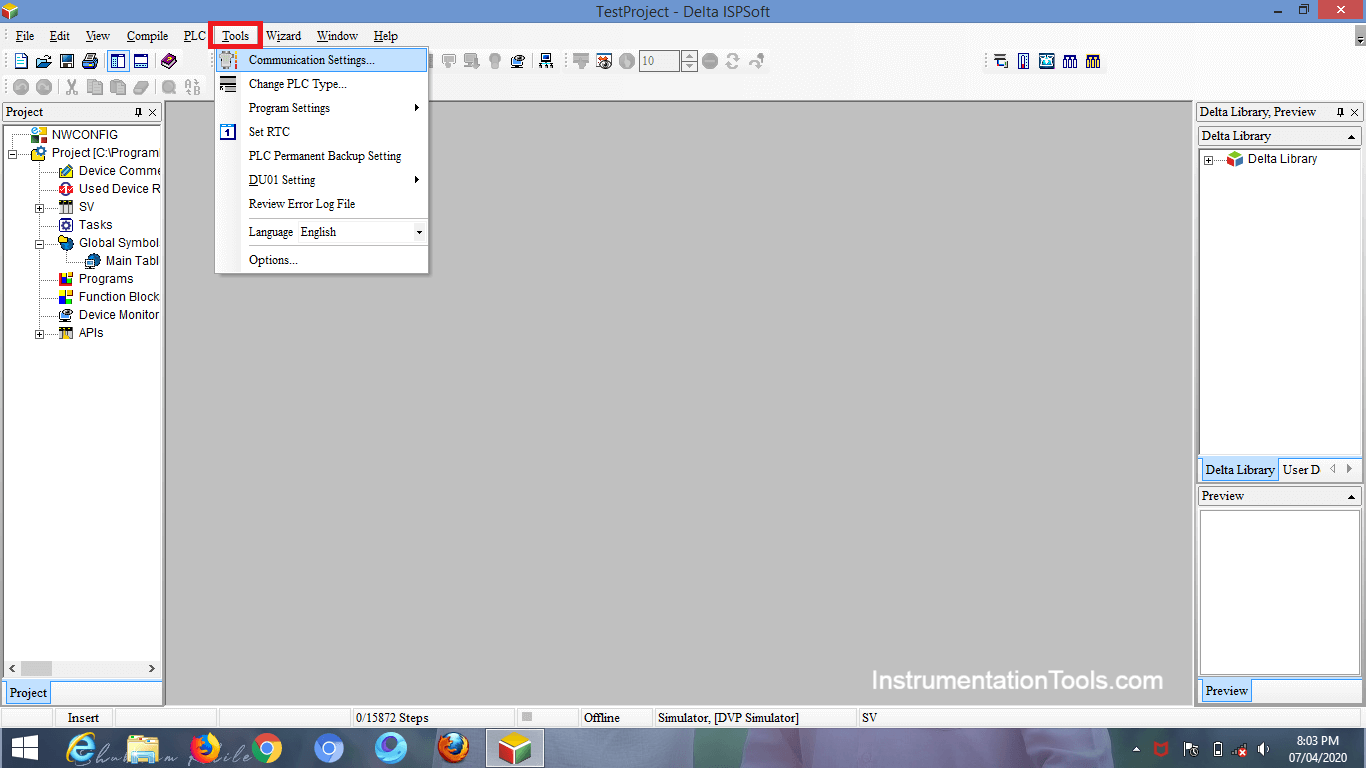Select the Delta Library bottom tab

point(1239,470)
